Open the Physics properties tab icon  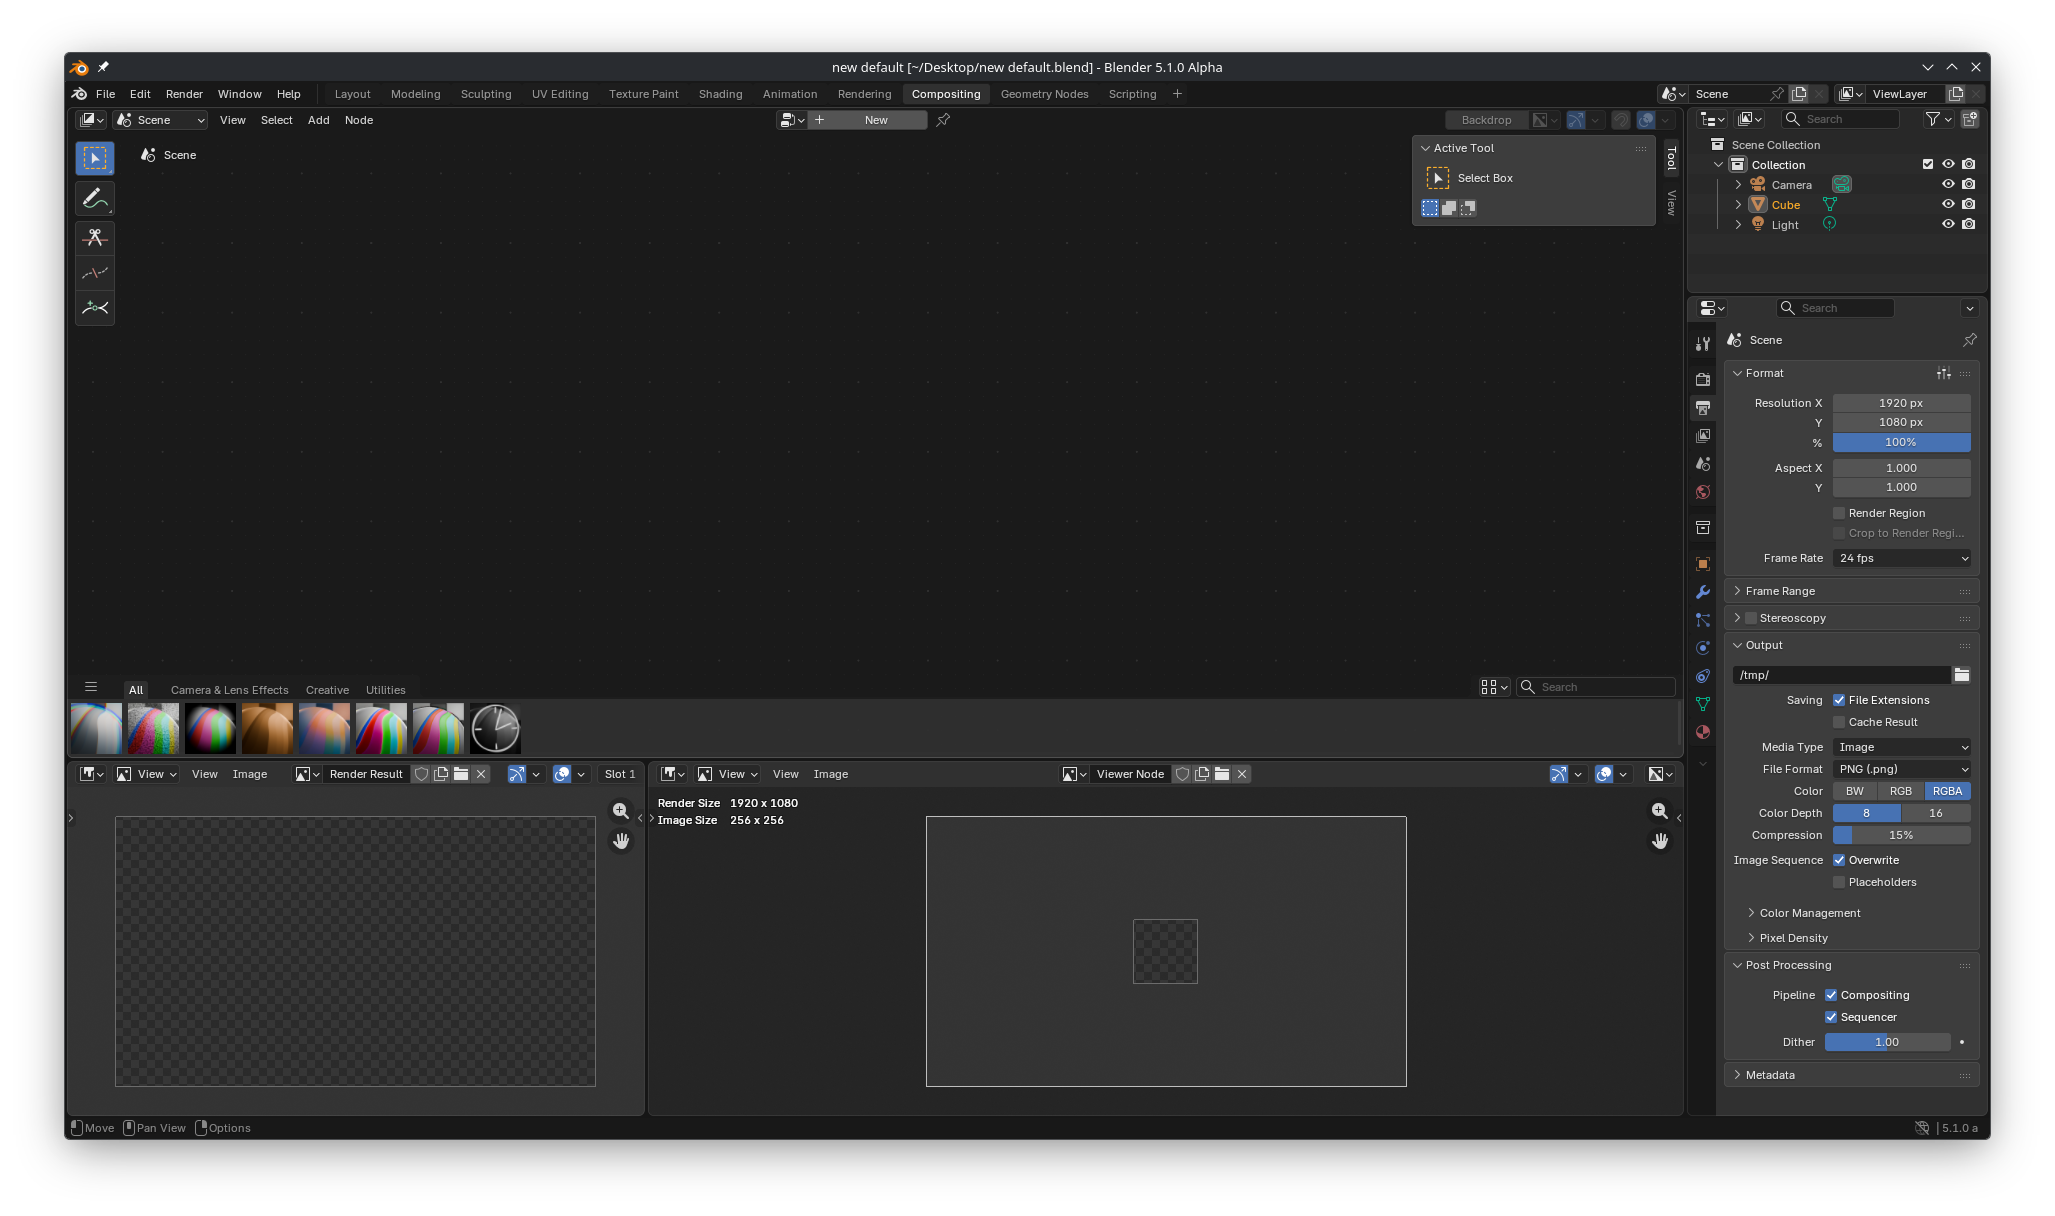click(1703, 648)
